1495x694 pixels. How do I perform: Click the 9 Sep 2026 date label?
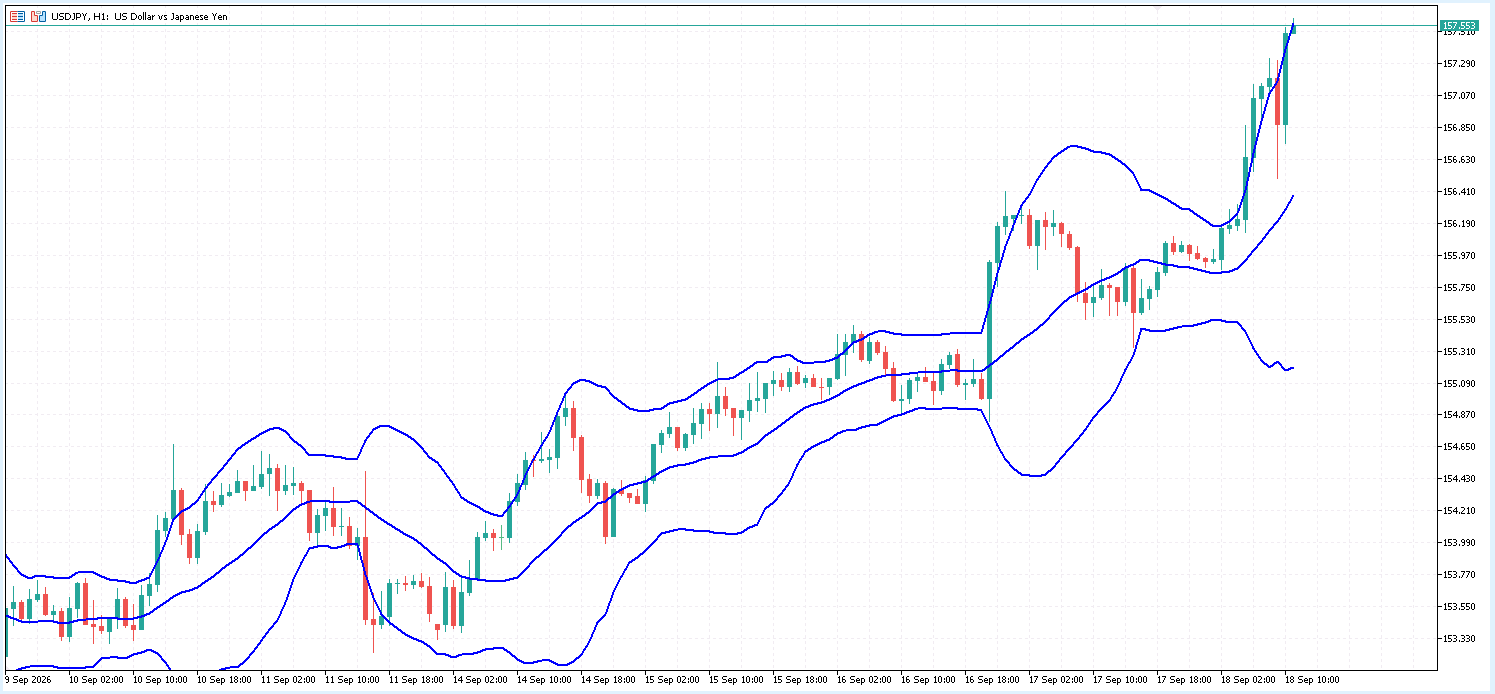coord(28,679)
